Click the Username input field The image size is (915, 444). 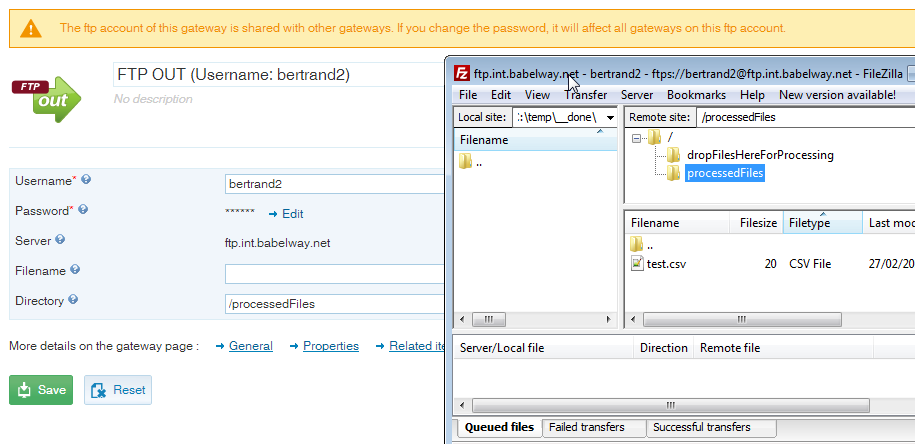coord(335,184)
